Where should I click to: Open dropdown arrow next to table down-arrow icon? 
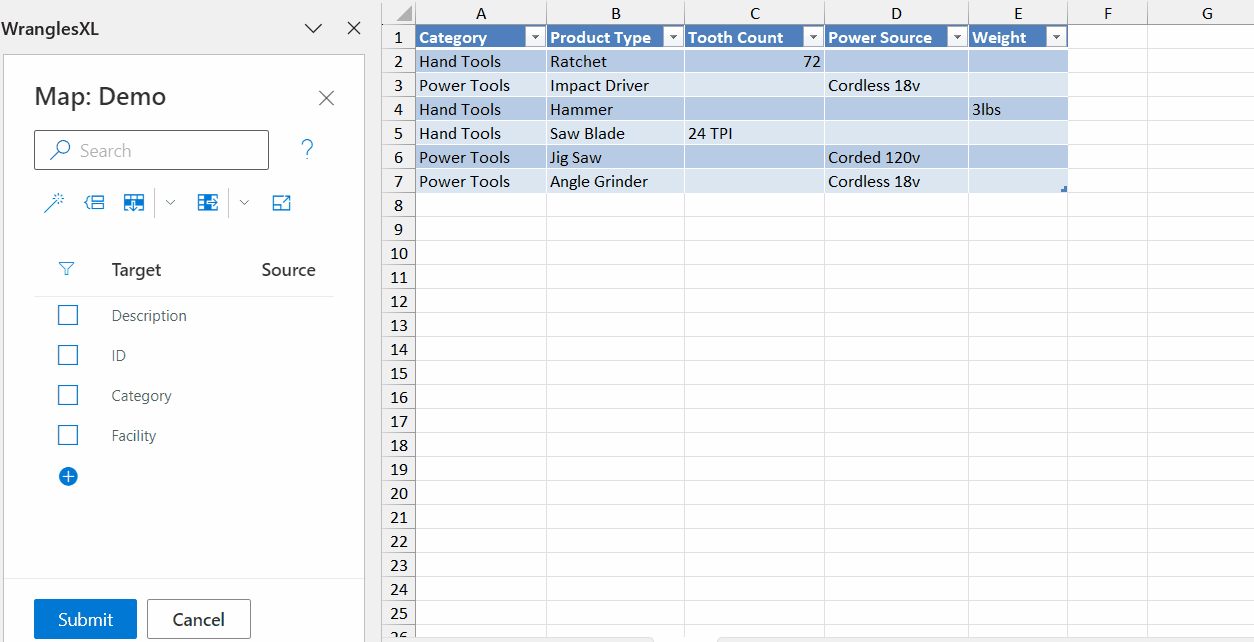pyautogui.click(x=170, y=203)
